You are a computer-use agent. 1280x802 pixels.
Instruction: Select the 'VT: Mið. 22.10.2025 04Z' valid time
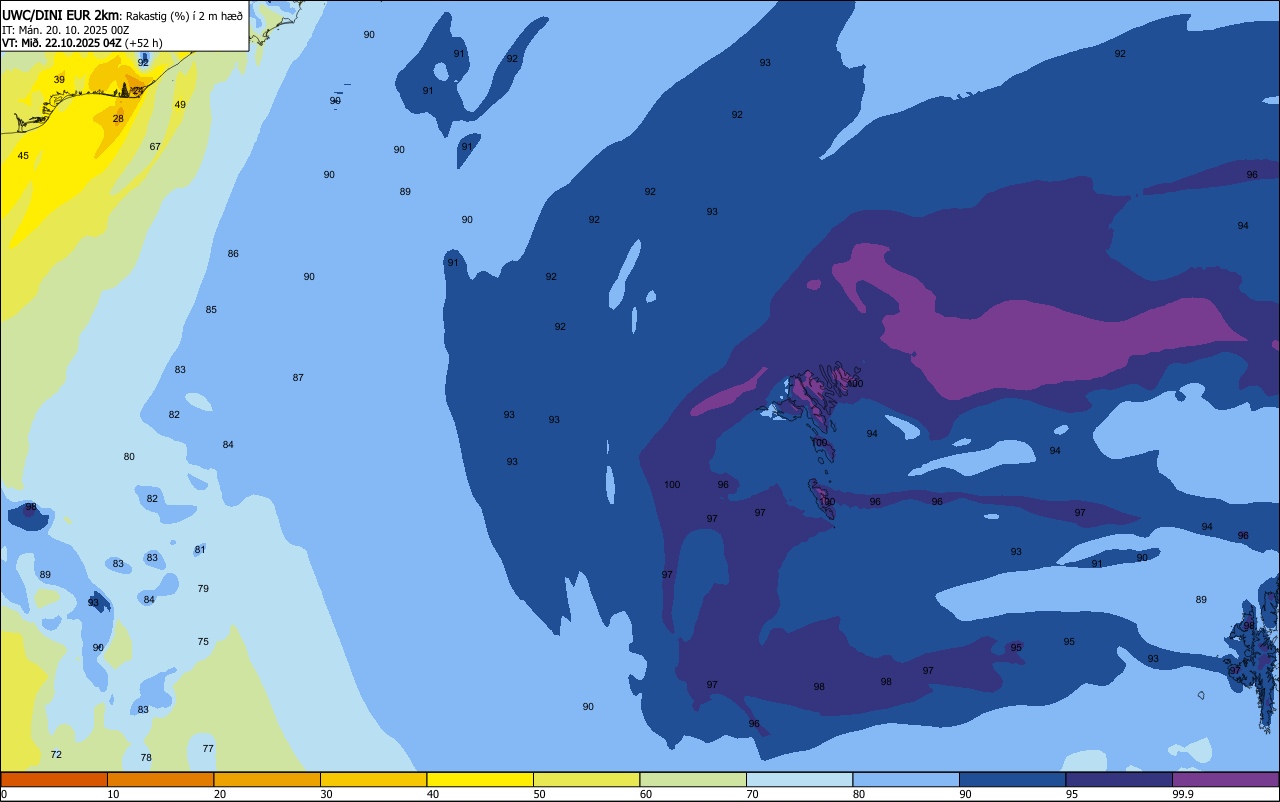click(x=62, y=43)
